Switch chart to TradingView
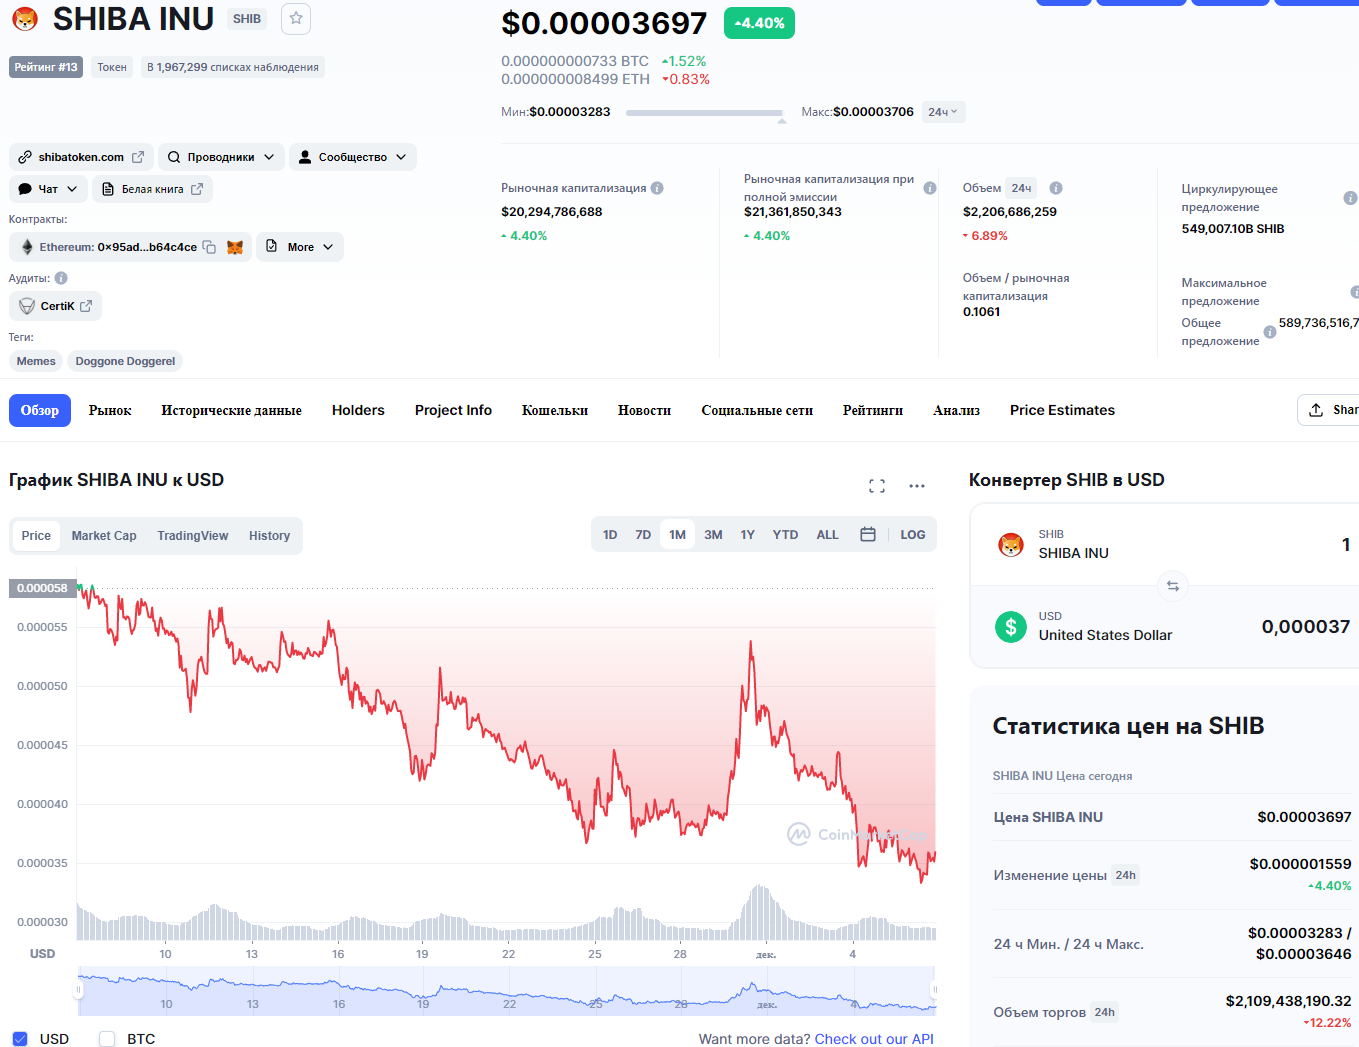The height and width of the screenshot is (1047, 1359). tap(193, 536)
